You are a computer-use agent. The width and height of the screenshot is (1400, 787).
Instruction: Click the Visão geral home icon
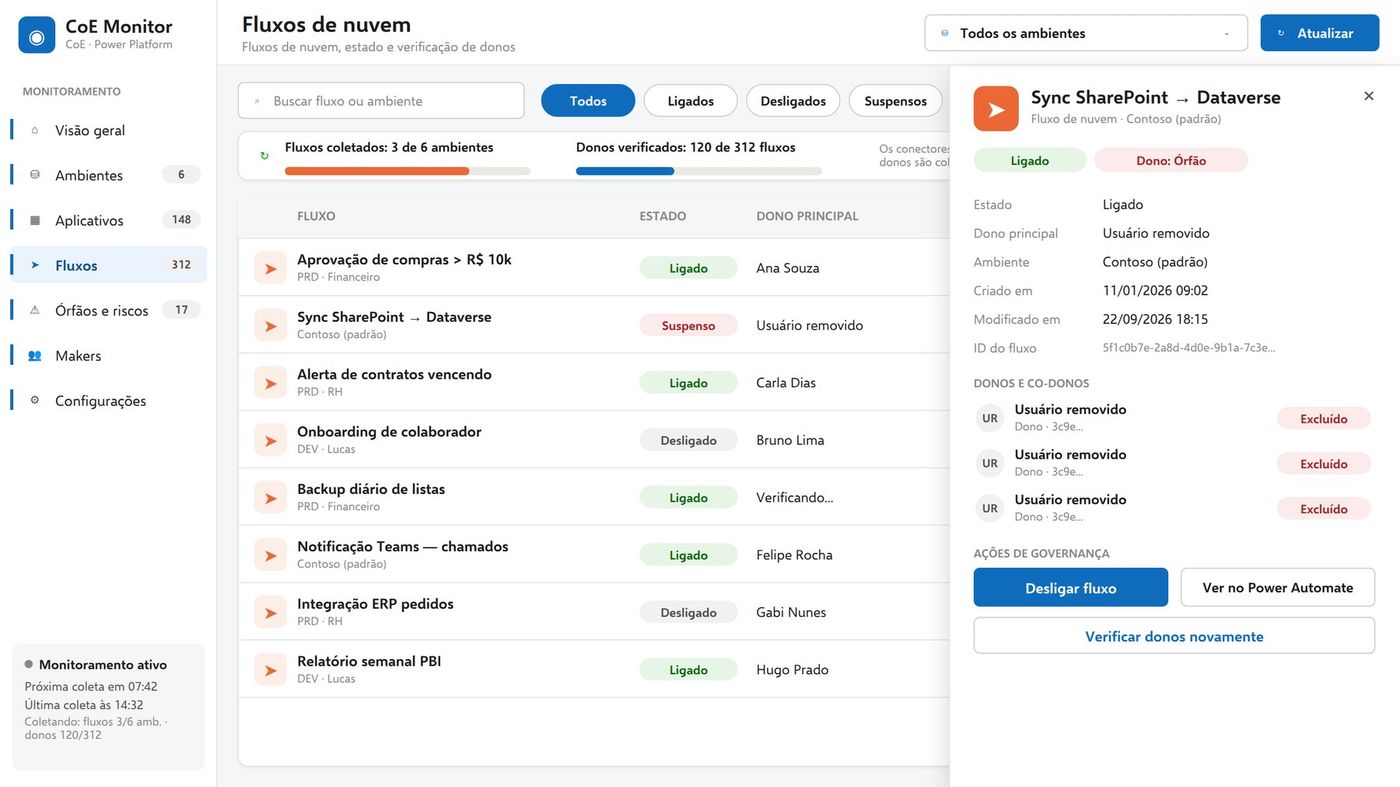[35, 130]
